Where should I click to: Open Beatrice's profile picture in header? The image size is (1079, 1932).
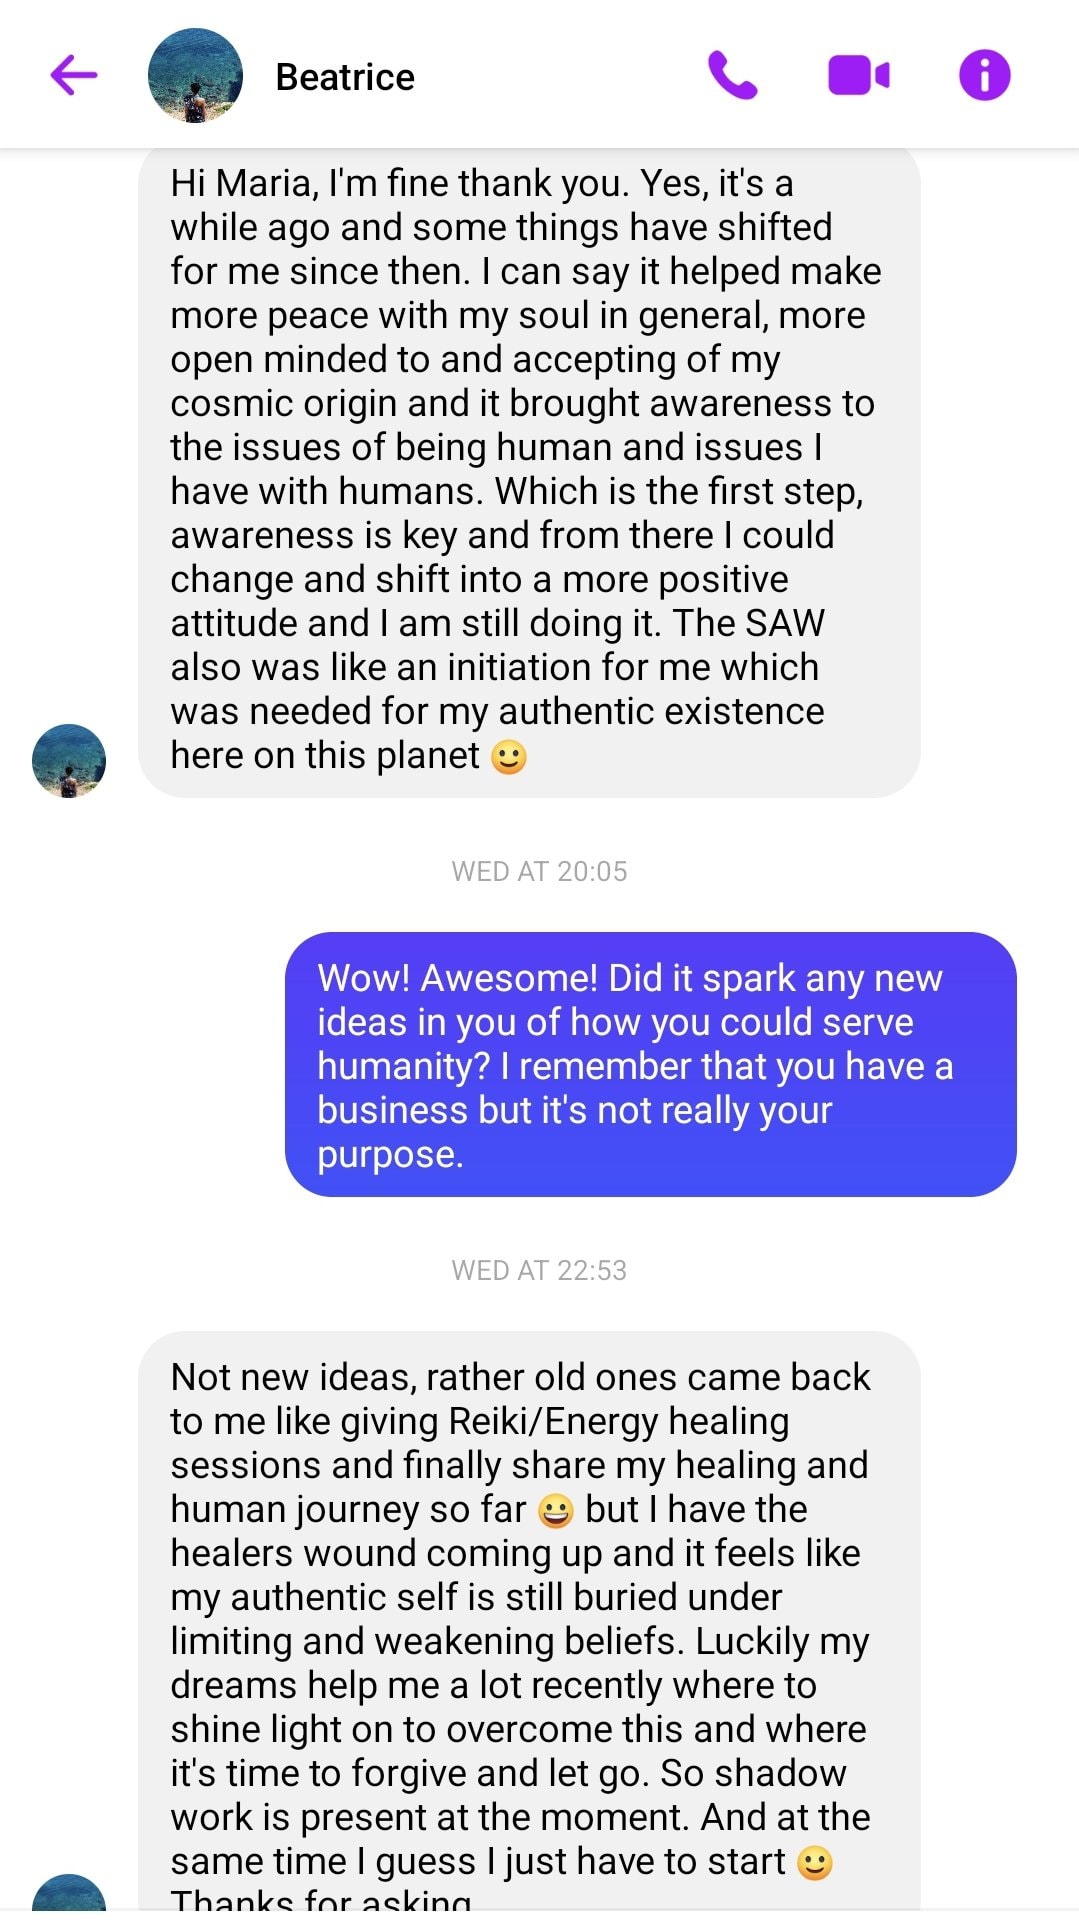pyautogui.click(x=195, y=76)
